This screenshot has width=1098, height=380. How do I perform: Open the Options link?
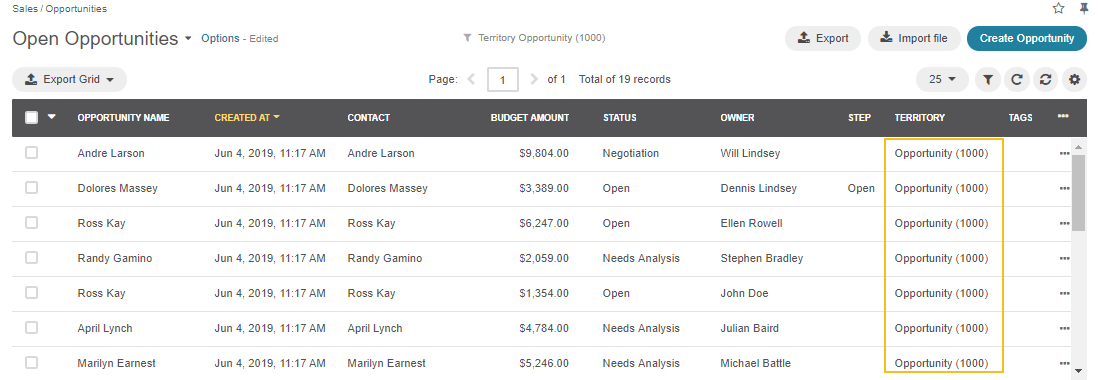pyautogui.click(x=220, y=38)
